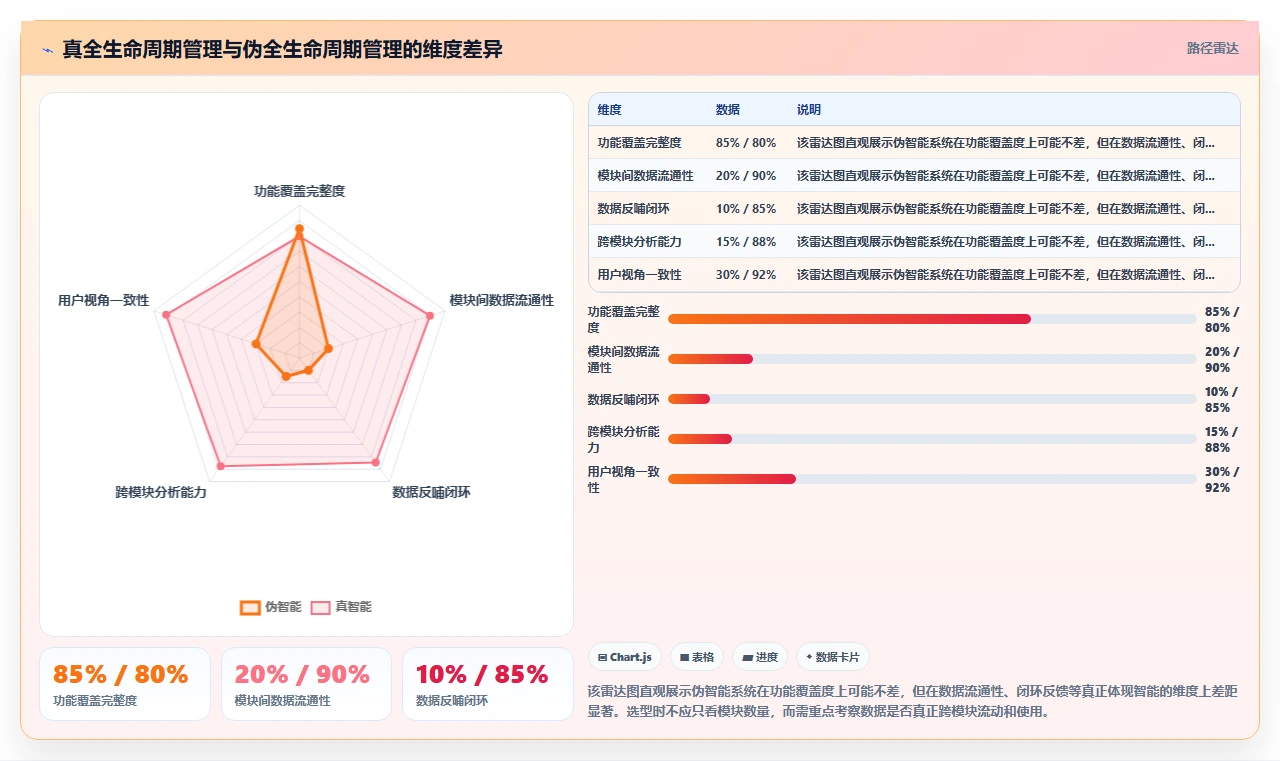Click the 功能覆盖完整度 progress bar

click(x=932, y=319)
